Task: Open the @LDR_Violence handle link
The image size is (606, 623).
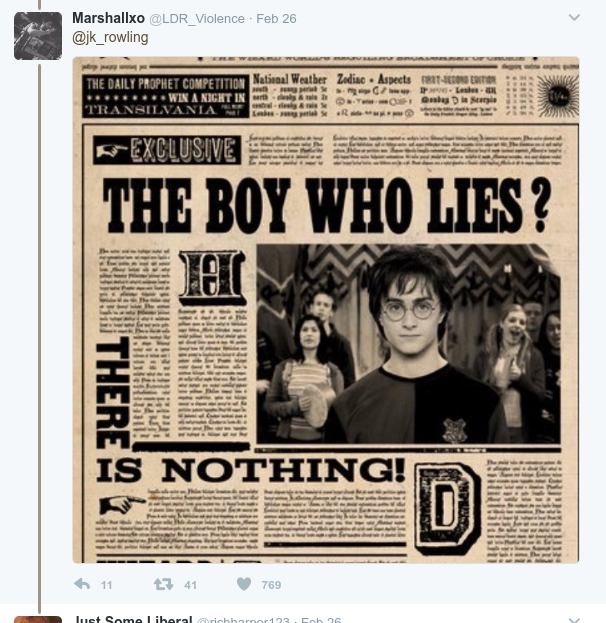Action: [197, 19]
